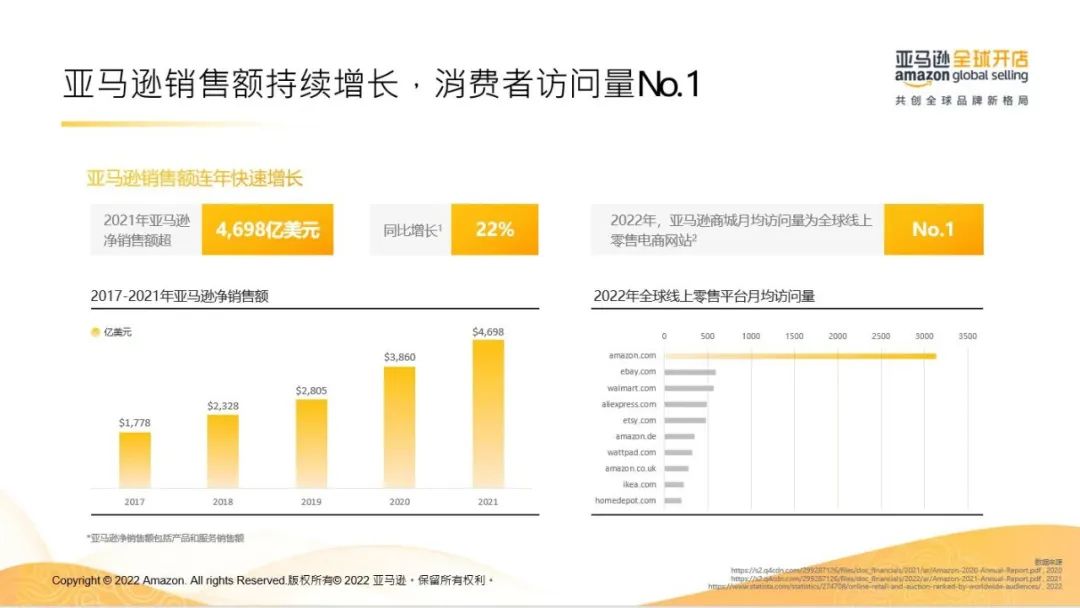Click the axis value 1500
The image size is (1080, 608).
point(794,336)
